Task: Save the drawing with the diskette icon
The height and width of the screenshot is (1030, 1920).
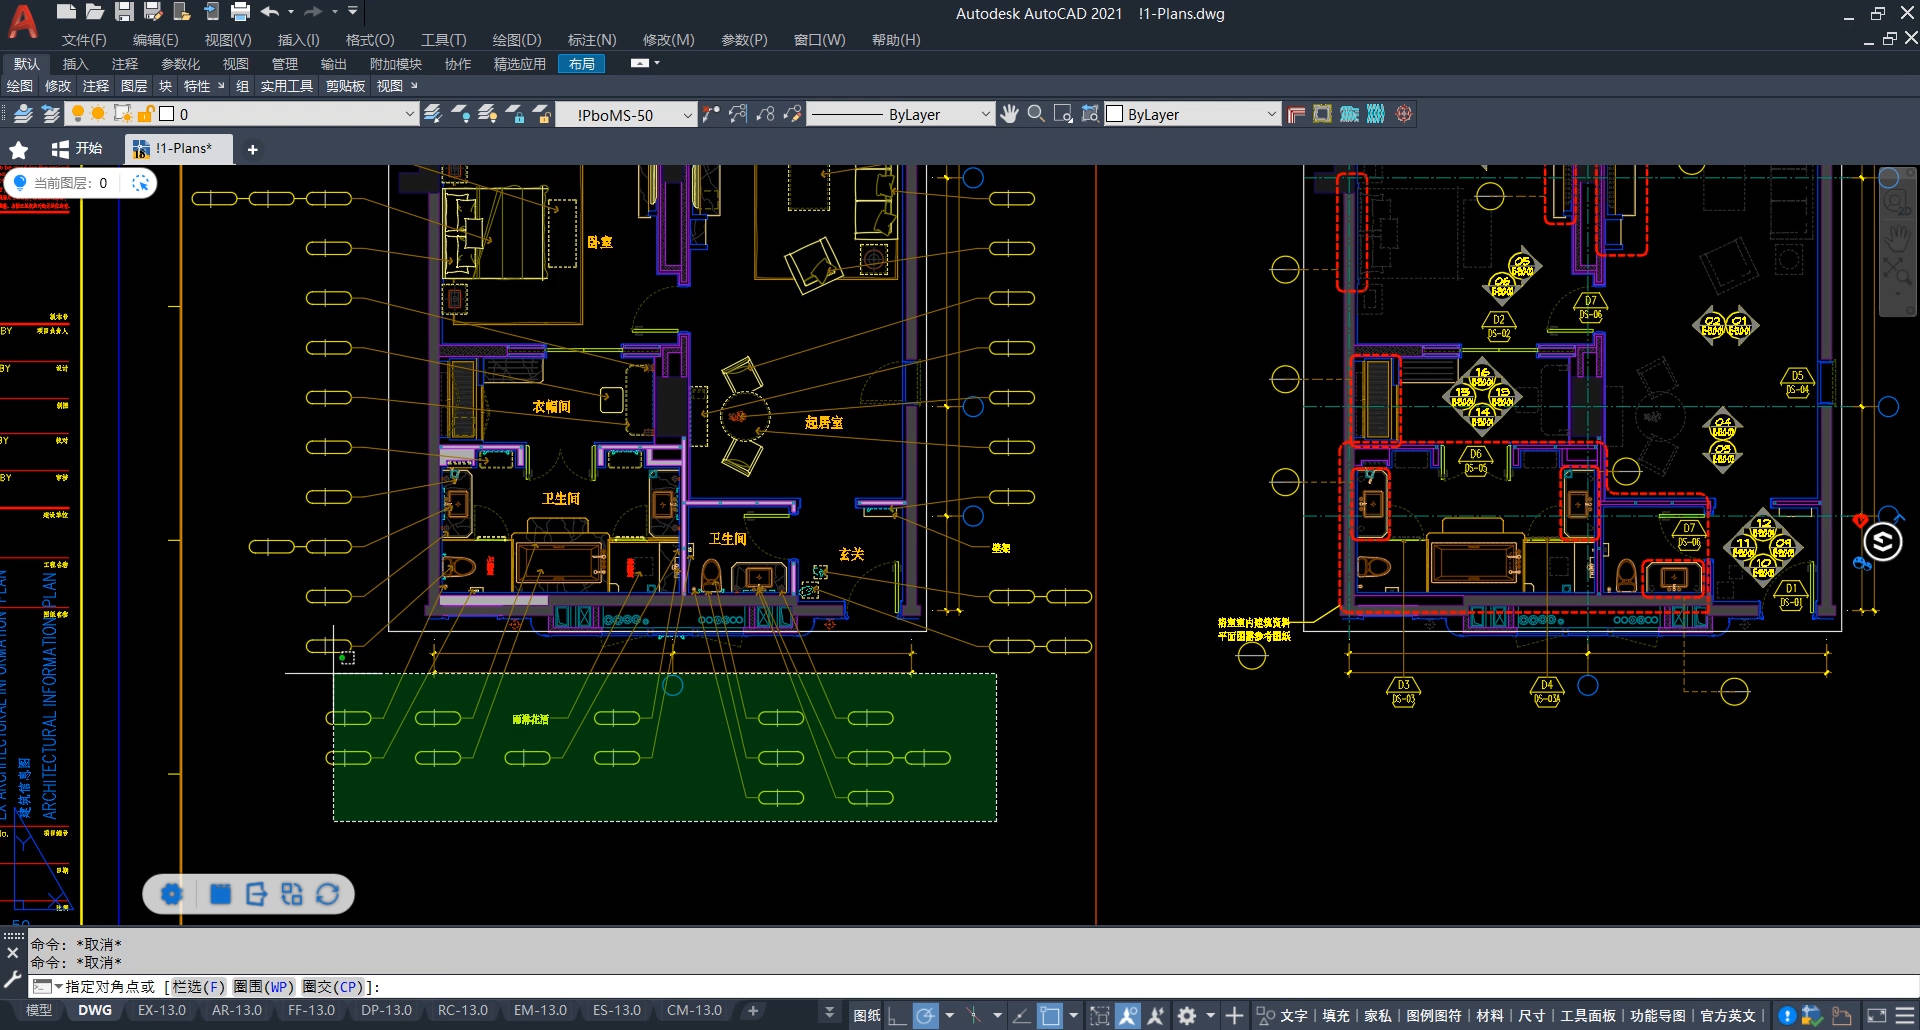Action: 124,12
